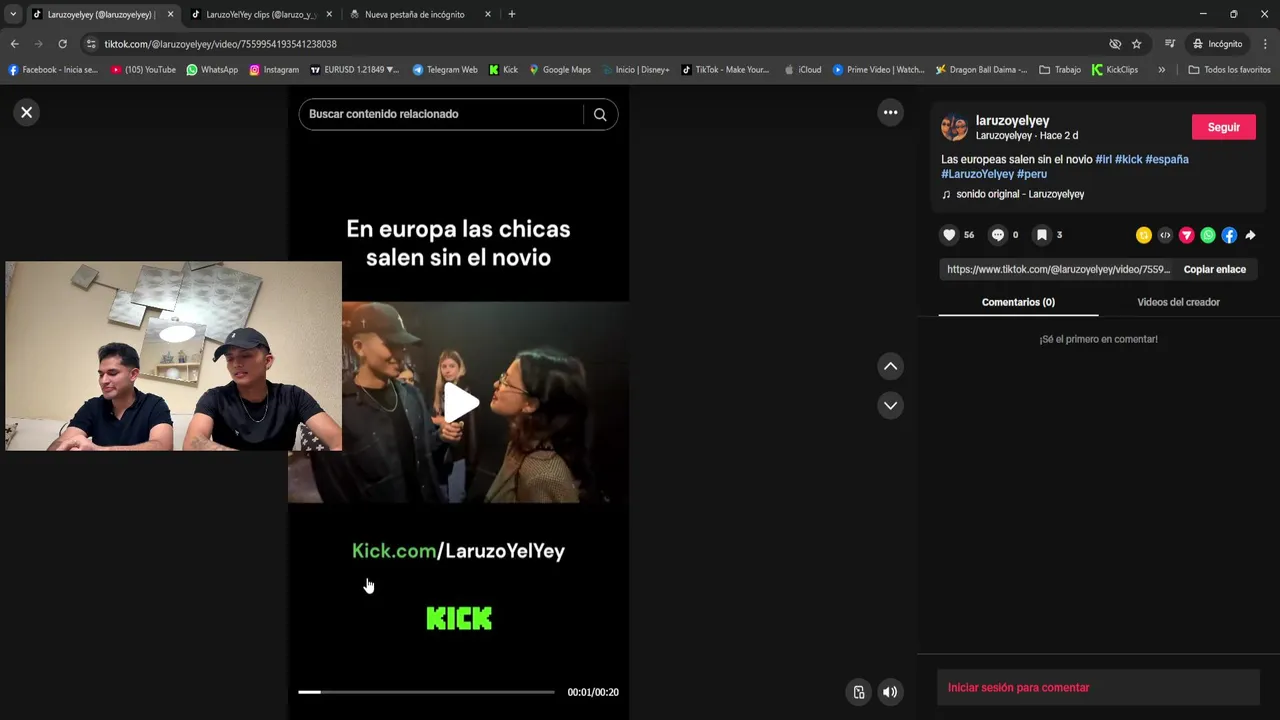The width and height of the screenshot is (1280, 720).
Task: Open the iCloud bookmark
Action: coord(803,70)
